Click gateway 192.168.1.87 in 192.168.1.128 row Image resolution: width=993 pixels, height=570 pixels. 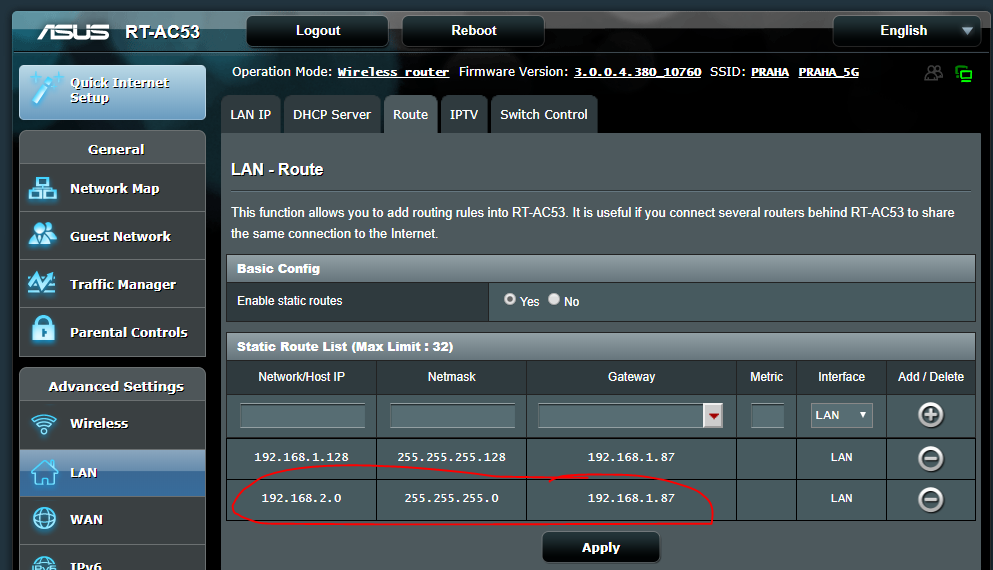[631, 457]
